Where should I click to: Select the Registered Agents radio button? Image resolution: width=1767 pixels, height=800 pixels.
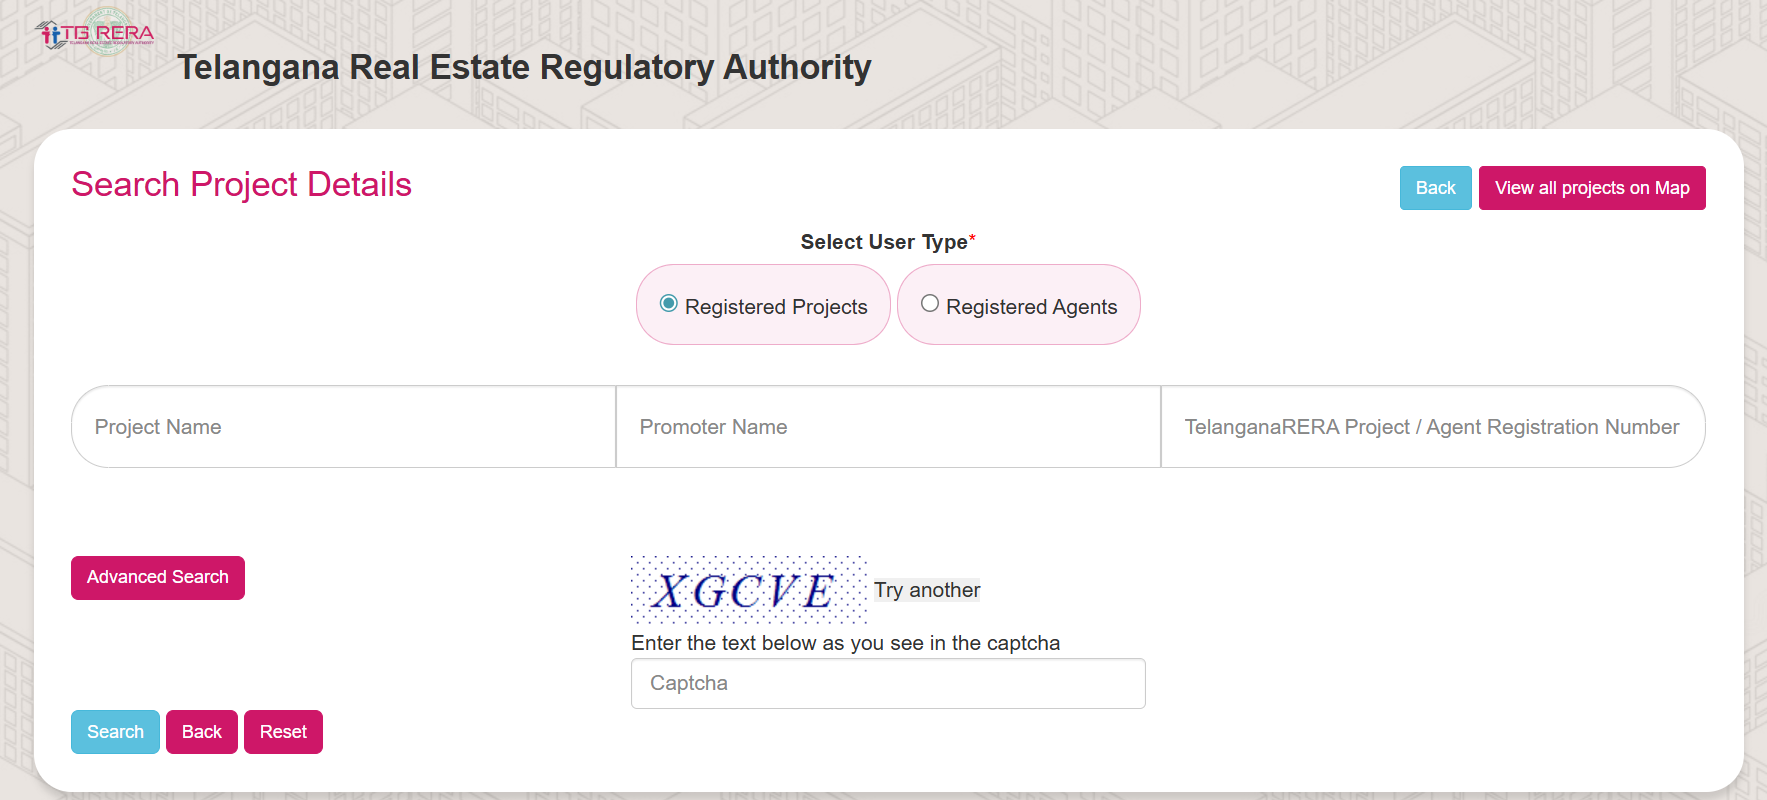click(x=930, y=304)
